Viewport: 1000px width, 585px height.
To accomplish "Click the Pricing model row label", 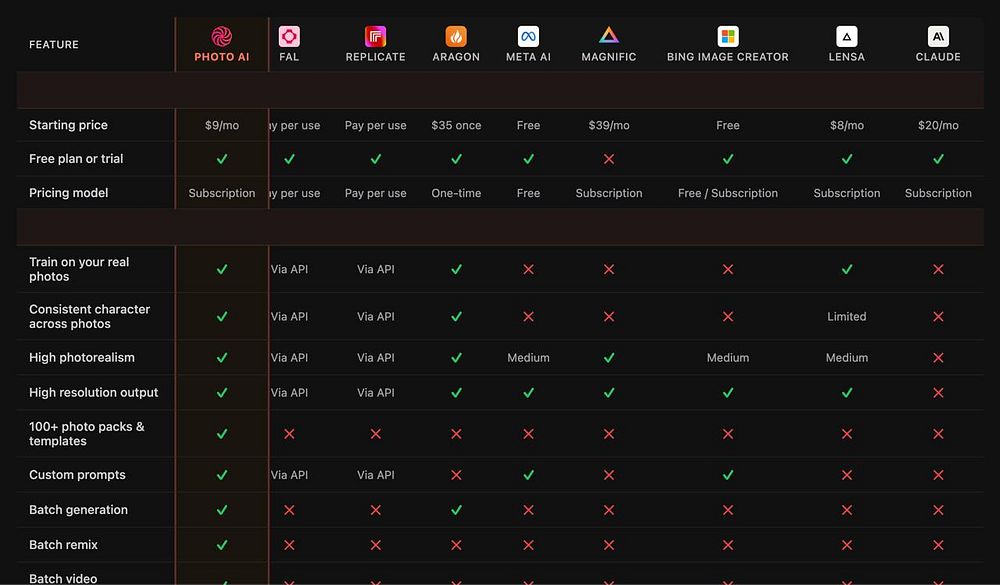I will click(x=68, y=193).
